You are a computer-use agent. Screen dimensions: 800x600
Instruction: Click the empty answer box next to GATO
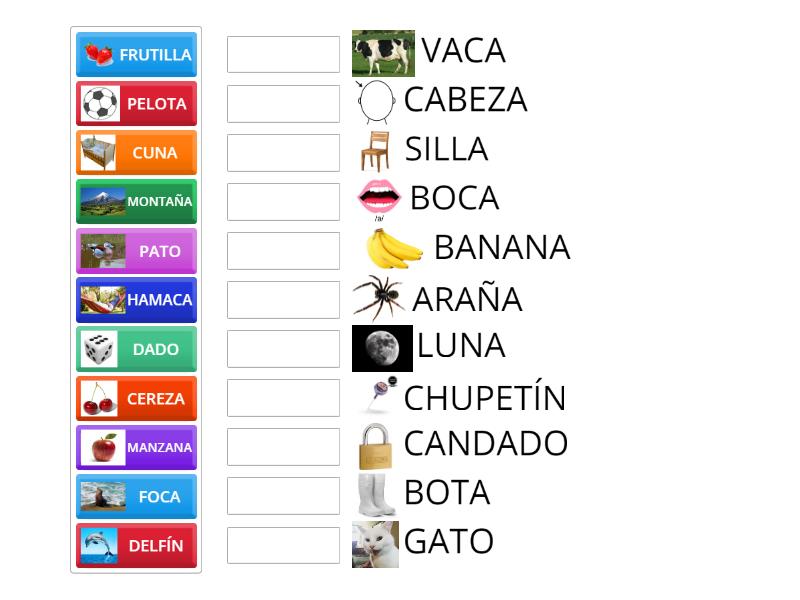coord(283,545)
